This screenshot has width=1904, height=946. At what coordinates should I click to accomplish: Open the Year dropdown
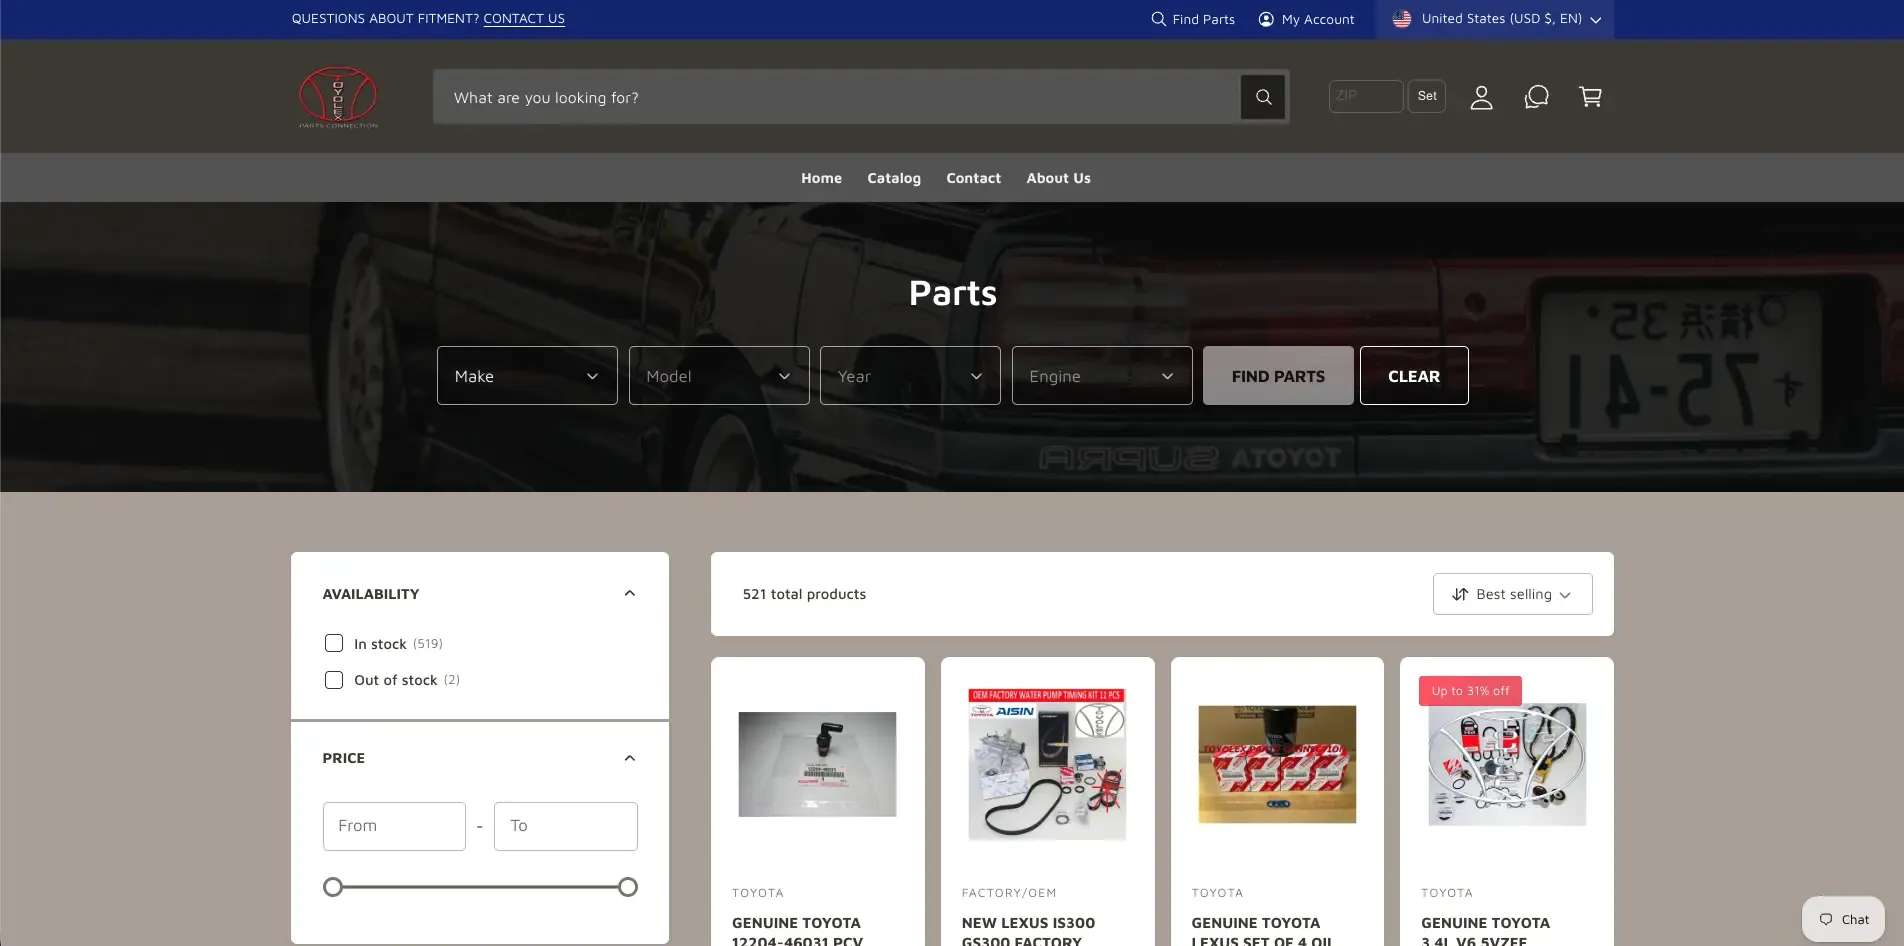click(910, 376)
